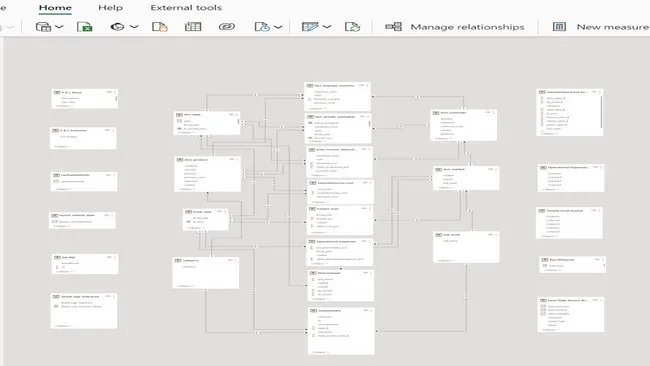Select the dim_market table header
The height and width of the screenshot is (366, 650).
466,169
